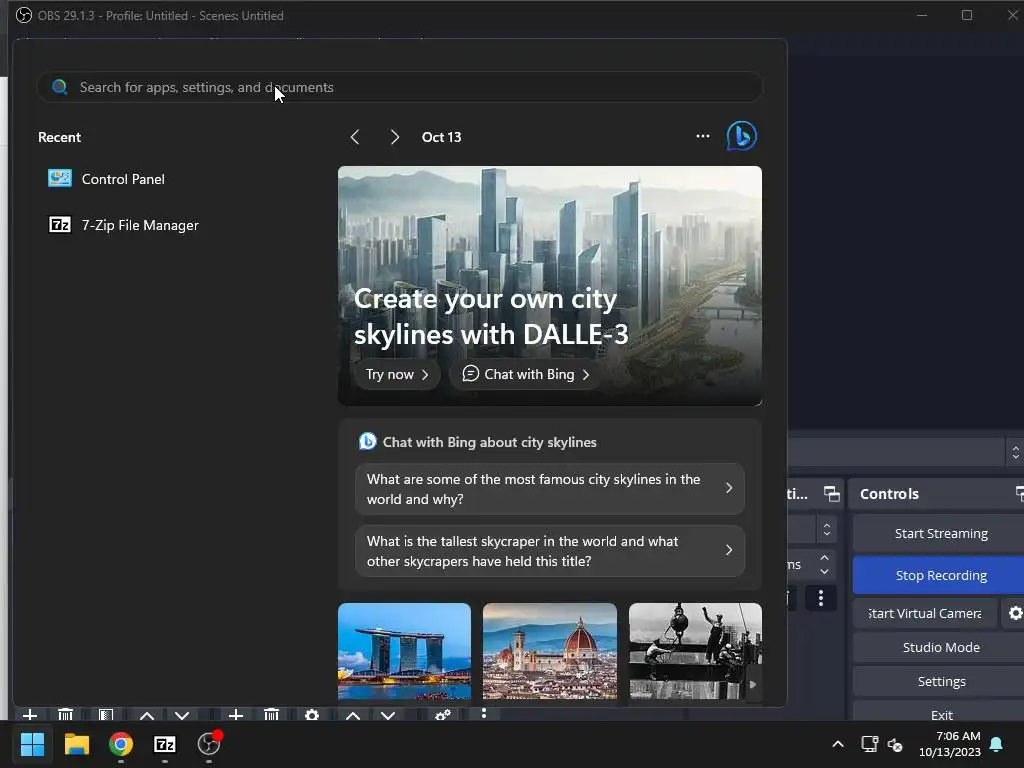Open source properties gear in OBS toolbar
The width and height of the screenshot is (1024, 768).
click(312, 715)
